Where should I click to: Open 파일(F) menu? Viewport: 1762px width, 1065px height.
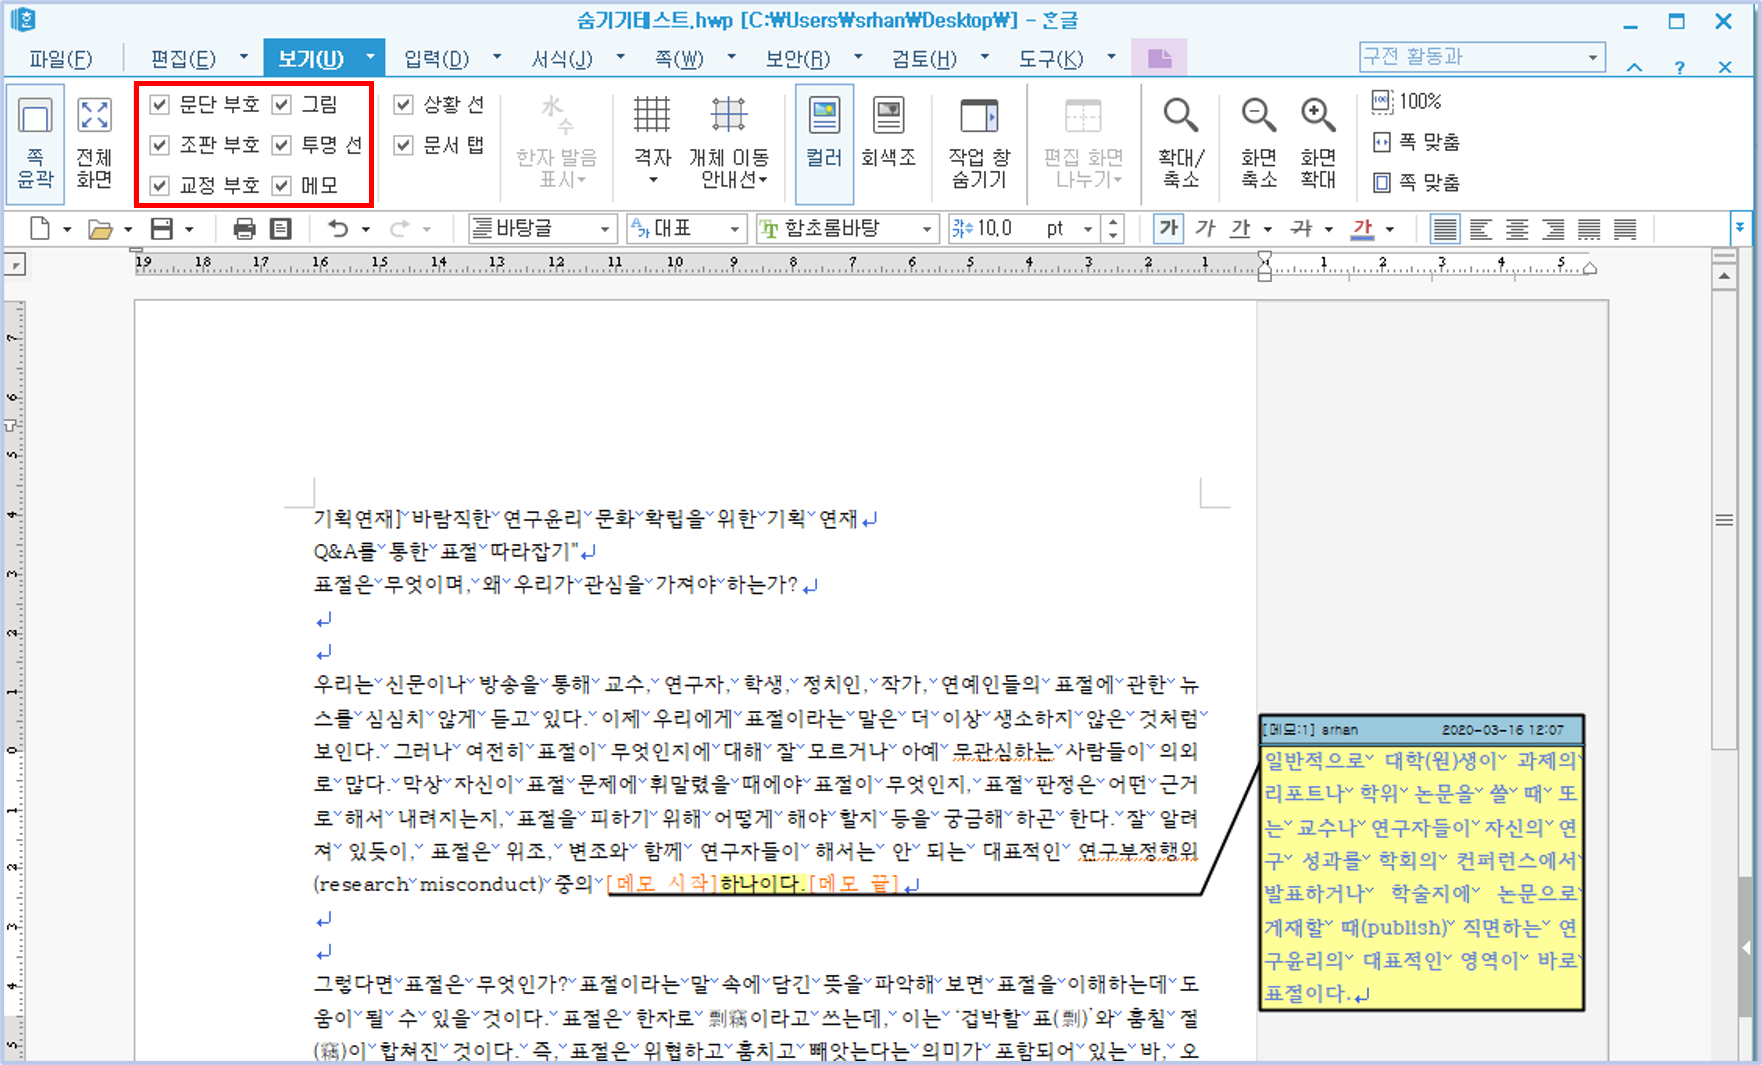point(60,59)
